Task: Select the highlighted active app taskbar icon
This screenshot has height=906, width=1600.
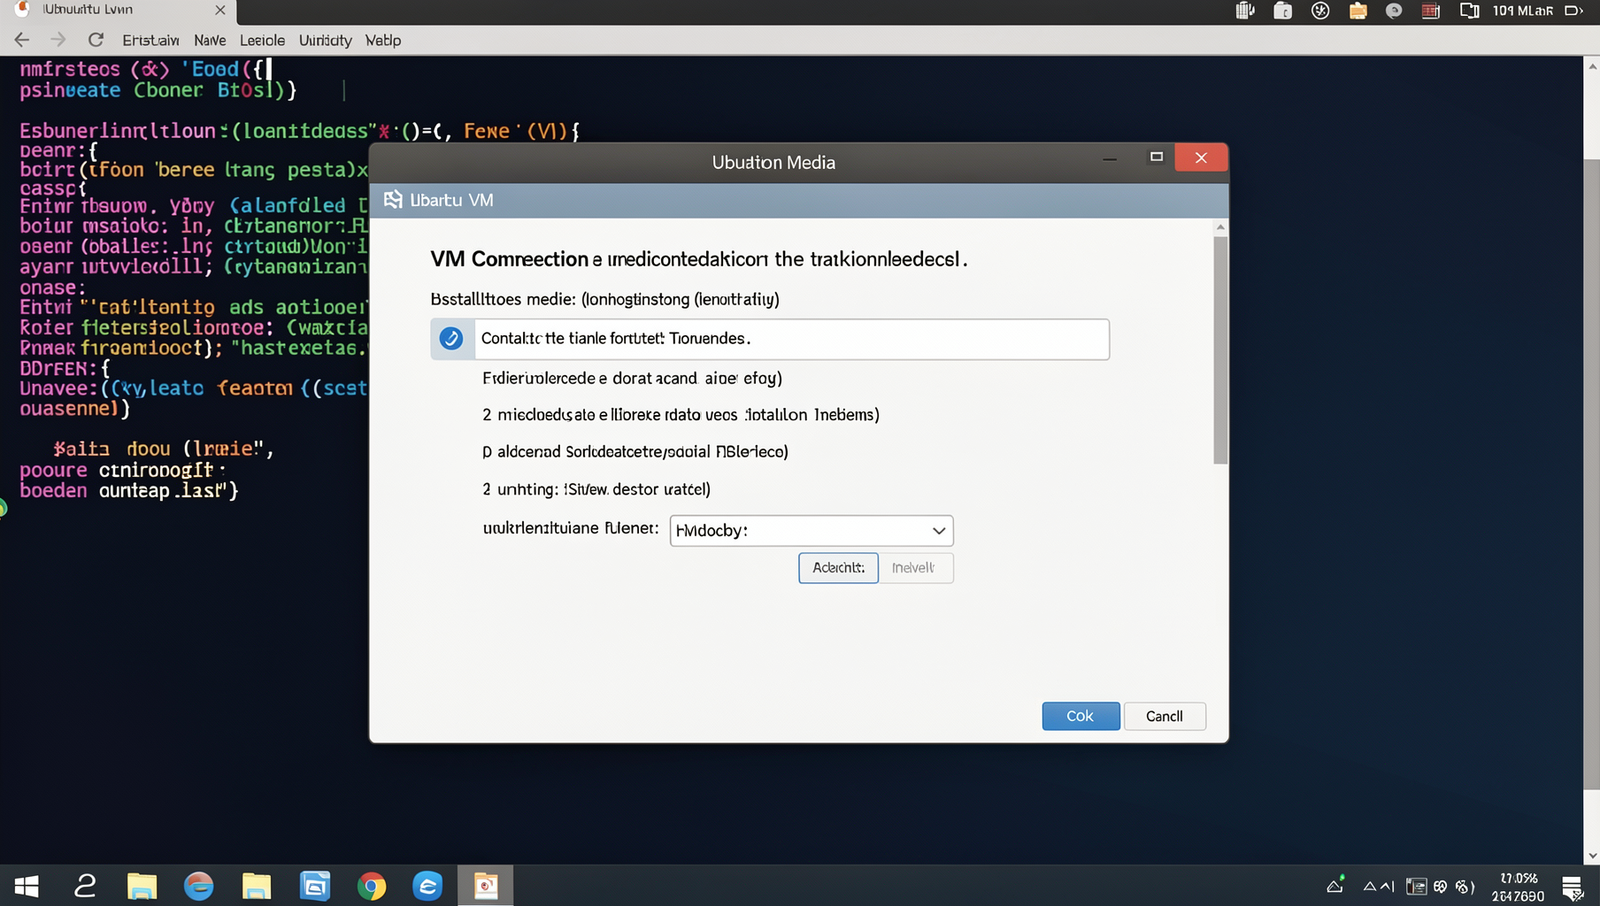Action: [486, 886]
